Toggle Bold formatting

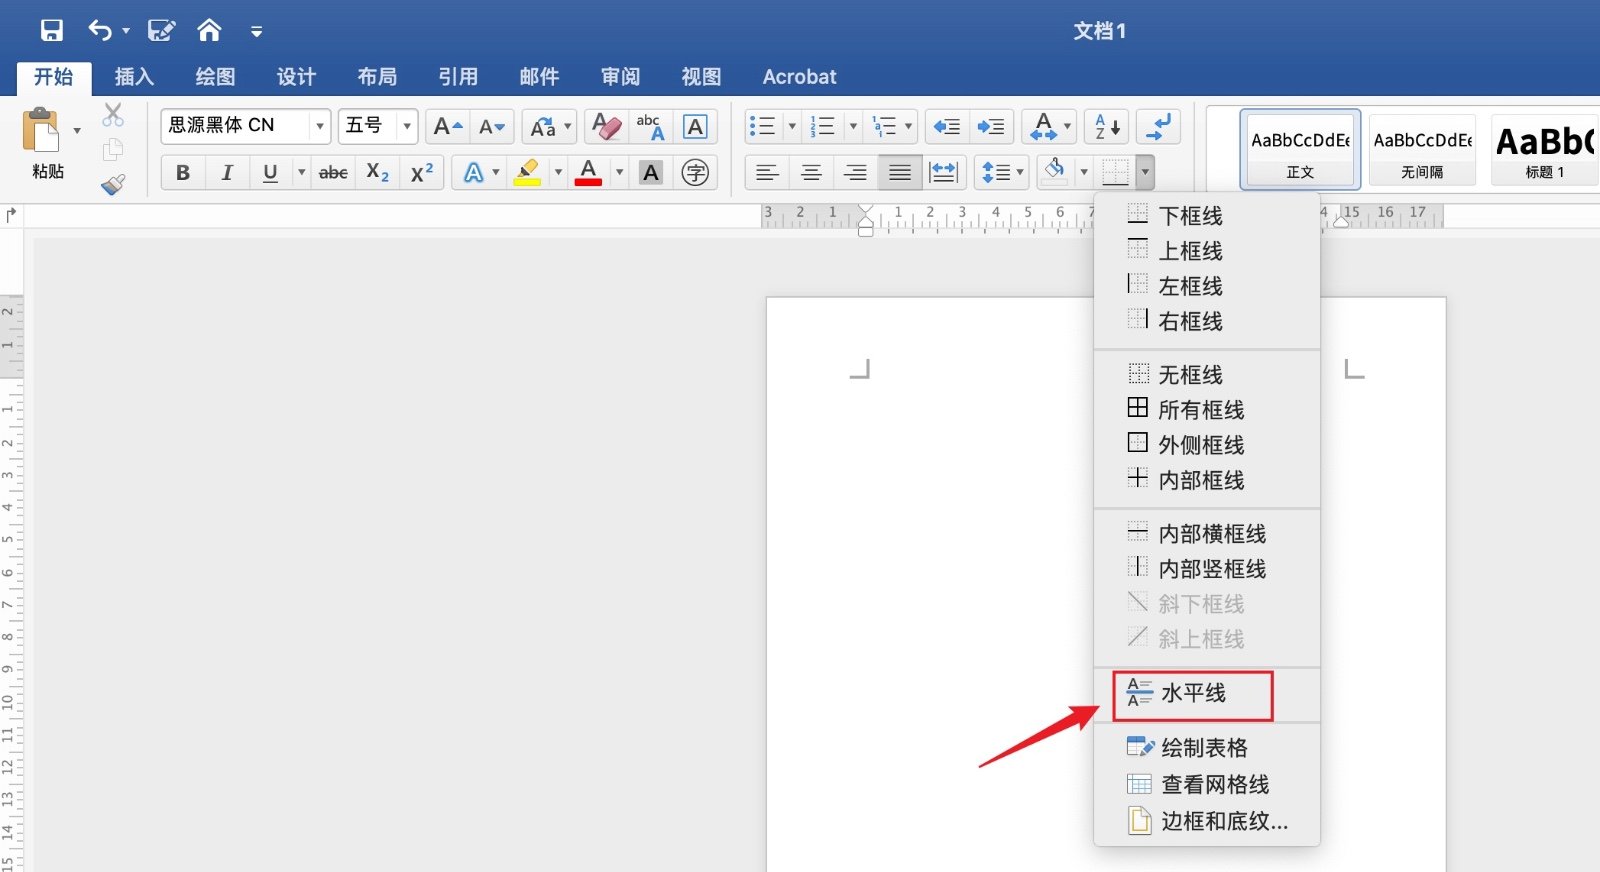[183, 172]
